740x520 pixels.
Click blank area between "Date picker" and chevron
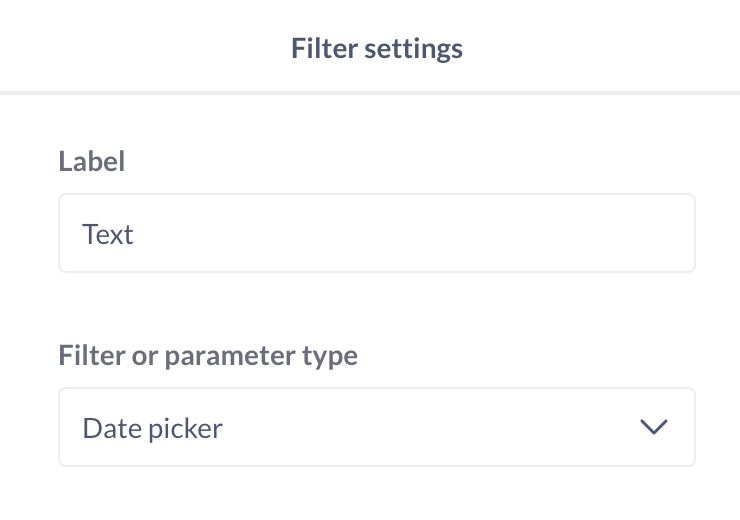430,428
